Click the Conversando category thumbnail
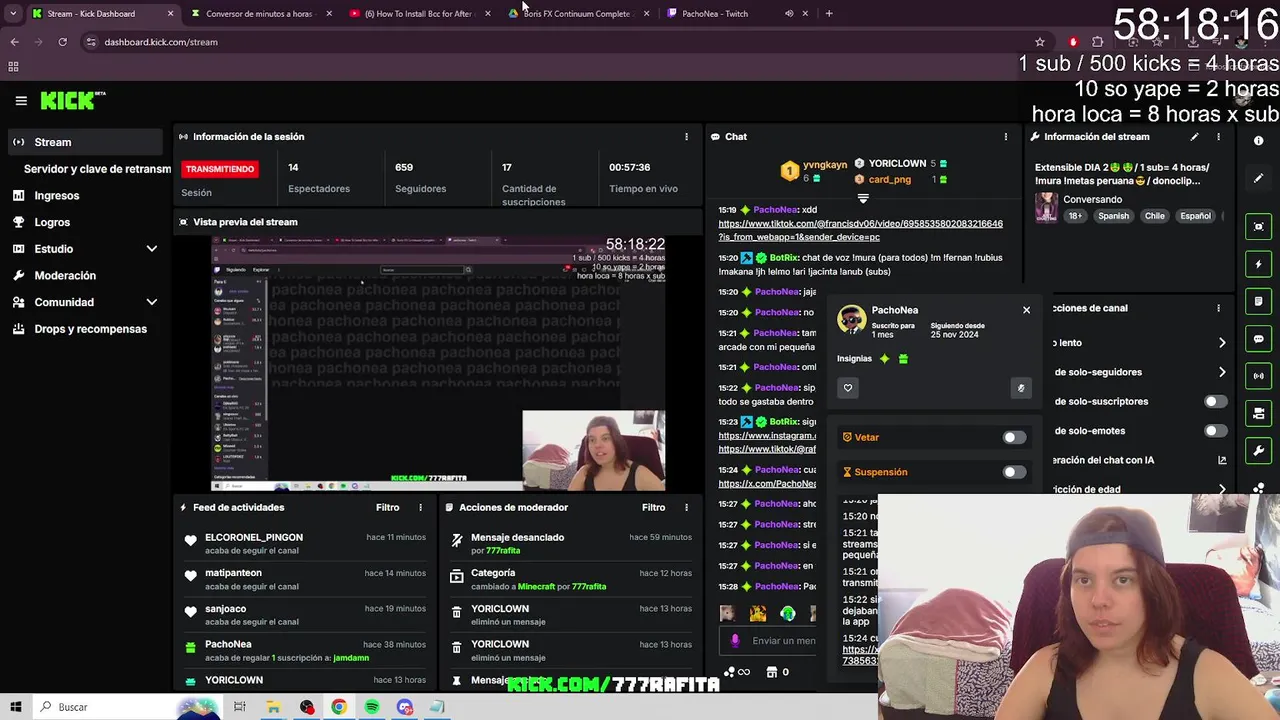 coord(1046,207)
